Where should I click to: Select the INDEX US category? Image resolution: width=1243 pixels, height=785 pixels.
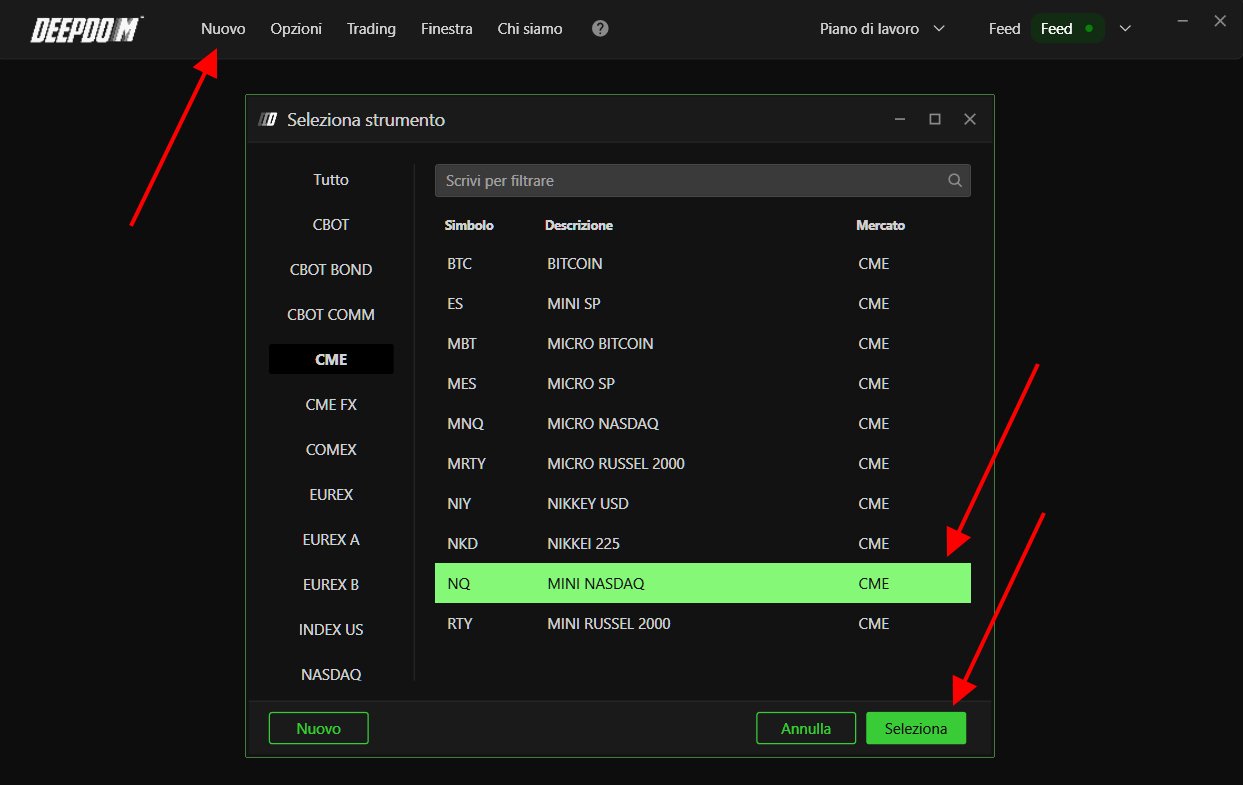(331, 630)
